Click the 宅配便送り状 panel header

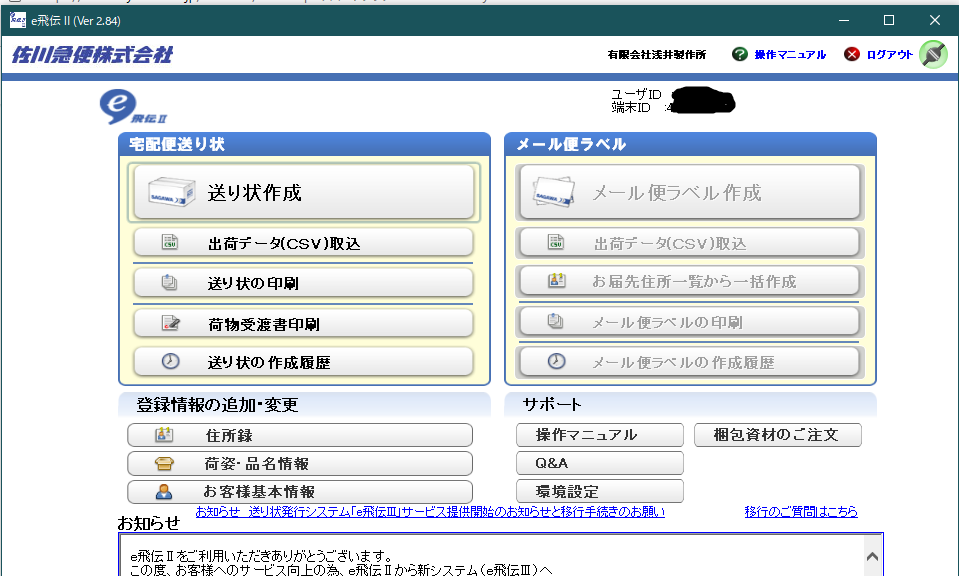[x=305, y=144]
